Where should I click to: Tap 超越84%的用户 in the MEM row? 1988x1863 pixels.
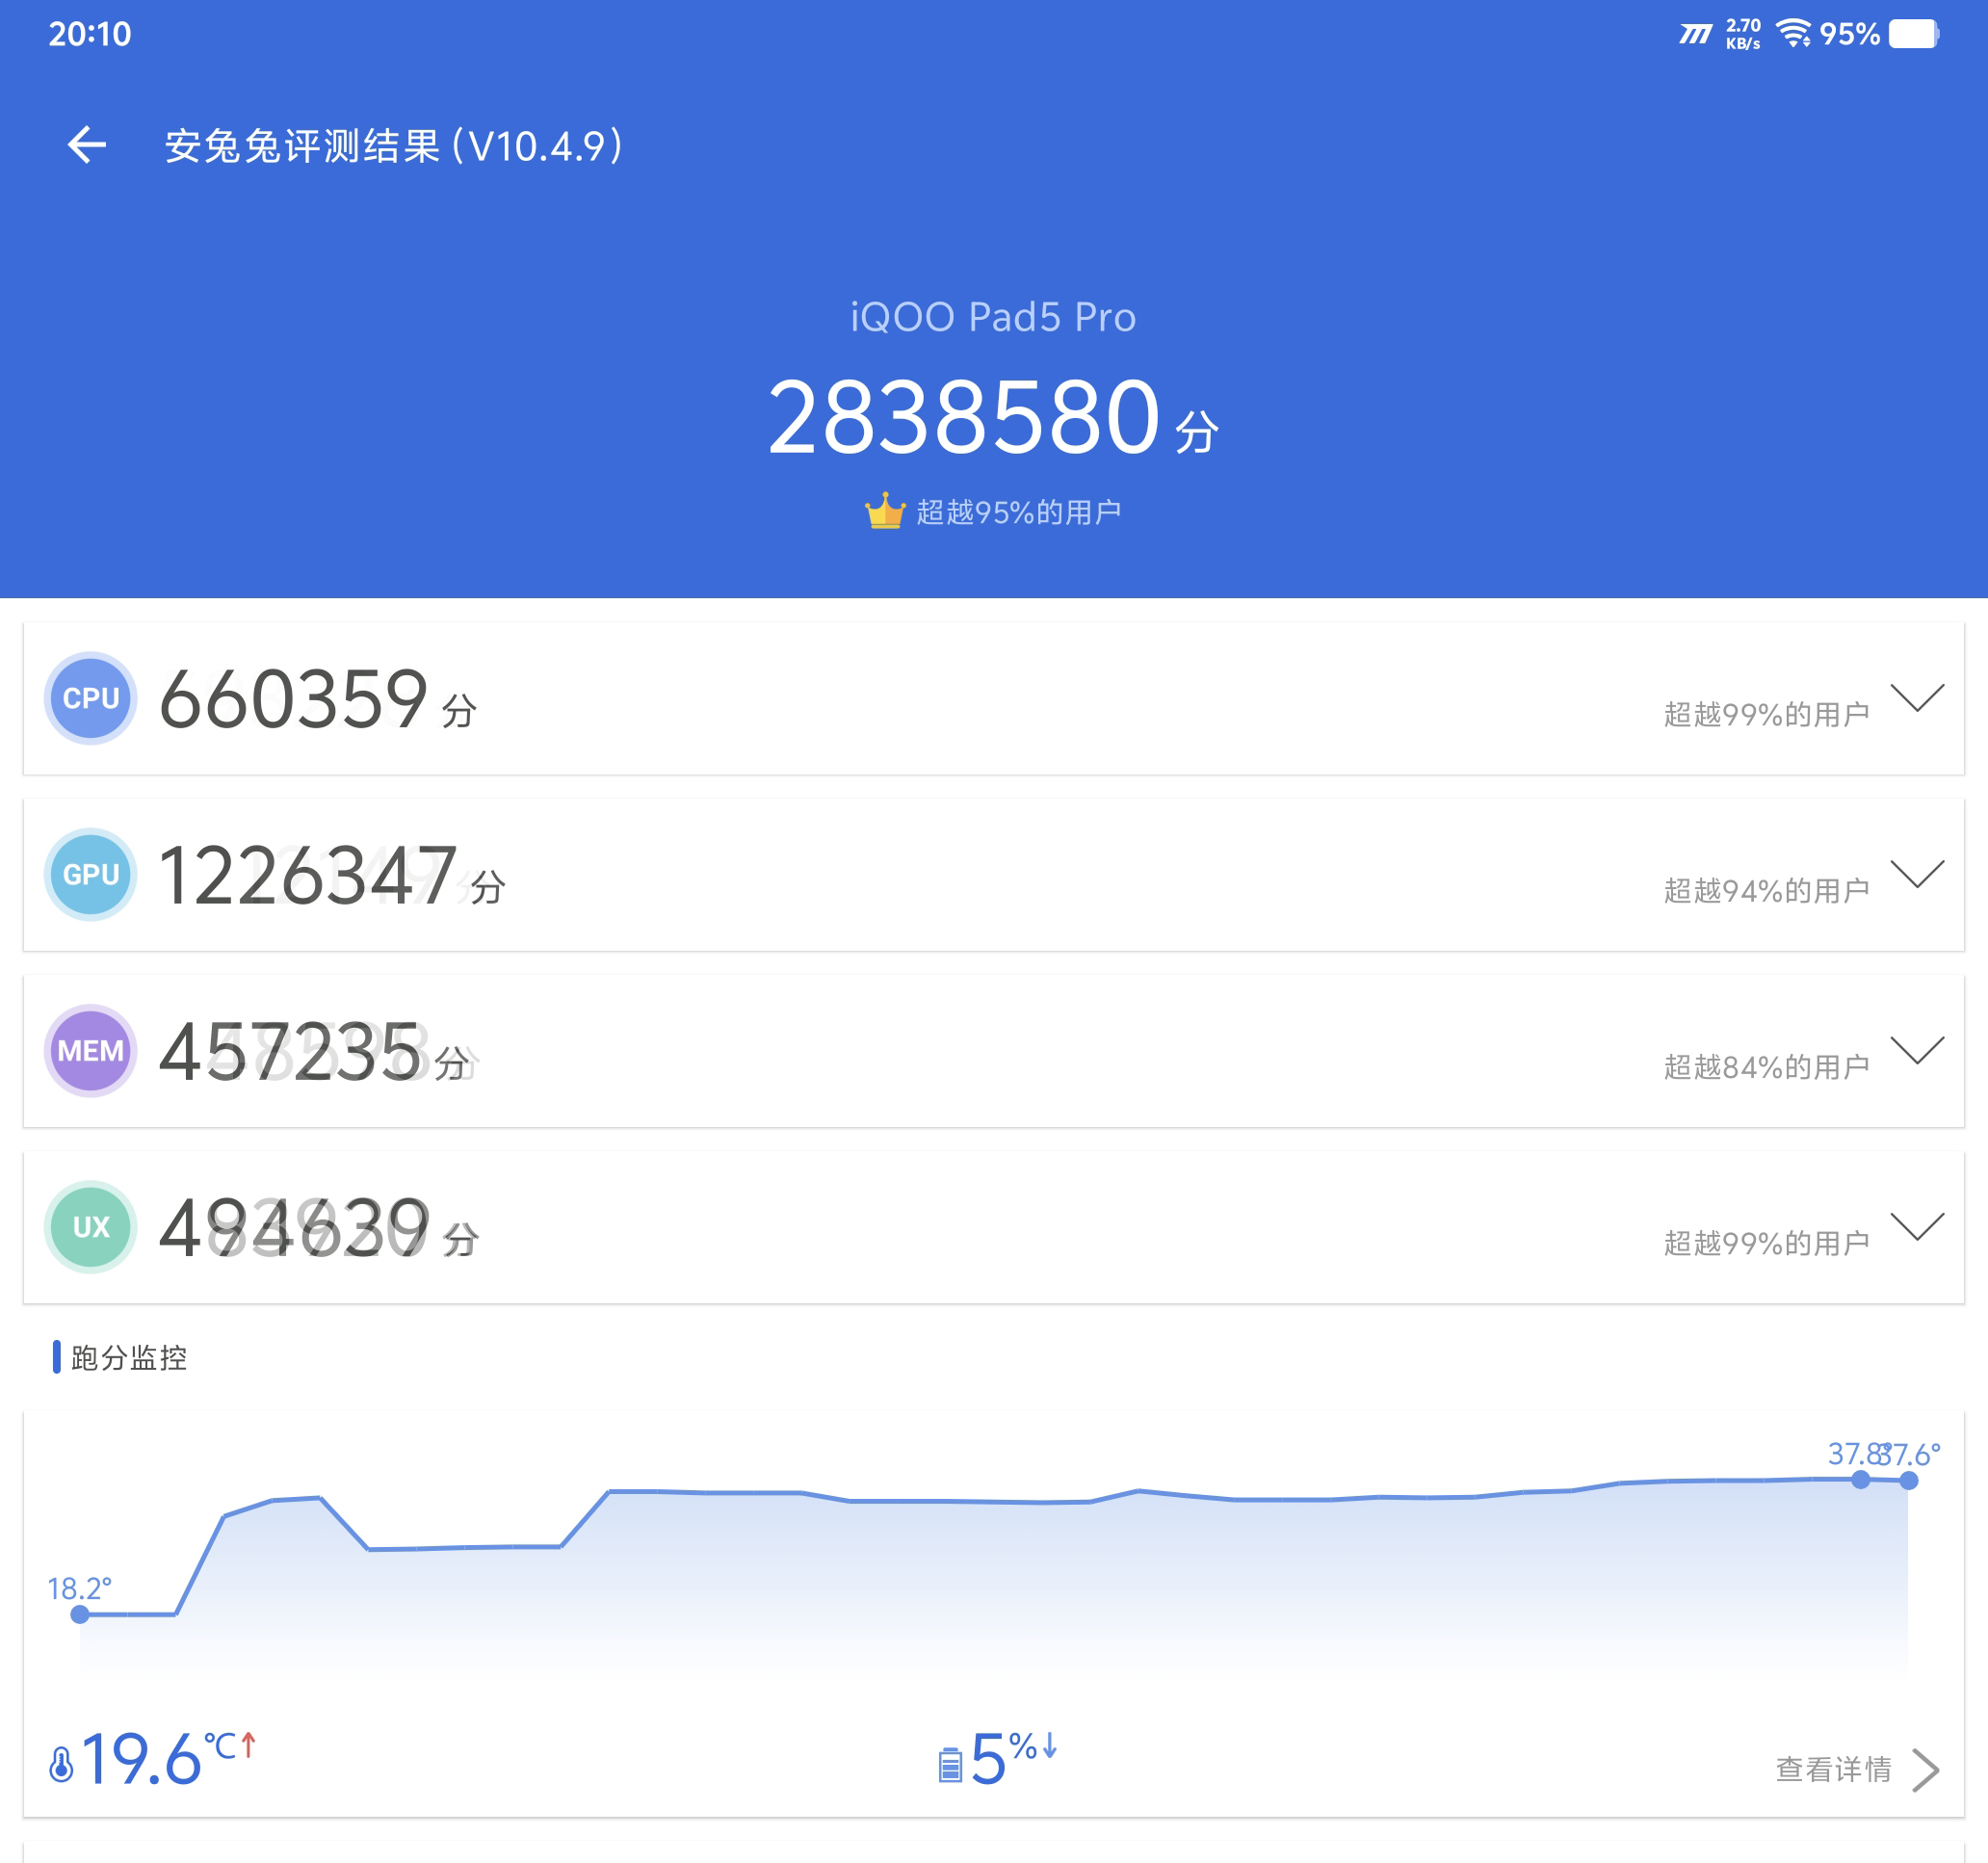click(x=1767, y=1067)
